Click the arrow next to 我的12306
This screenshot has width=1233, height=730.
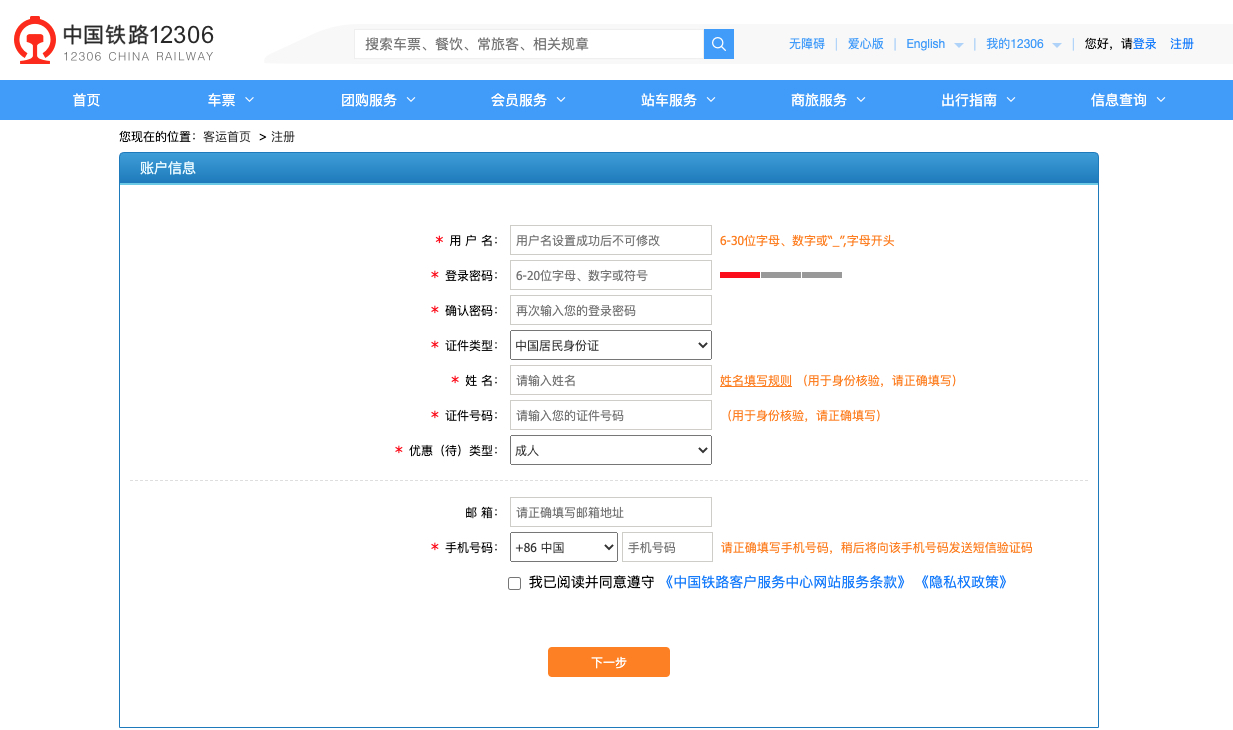click(1057, 45)
